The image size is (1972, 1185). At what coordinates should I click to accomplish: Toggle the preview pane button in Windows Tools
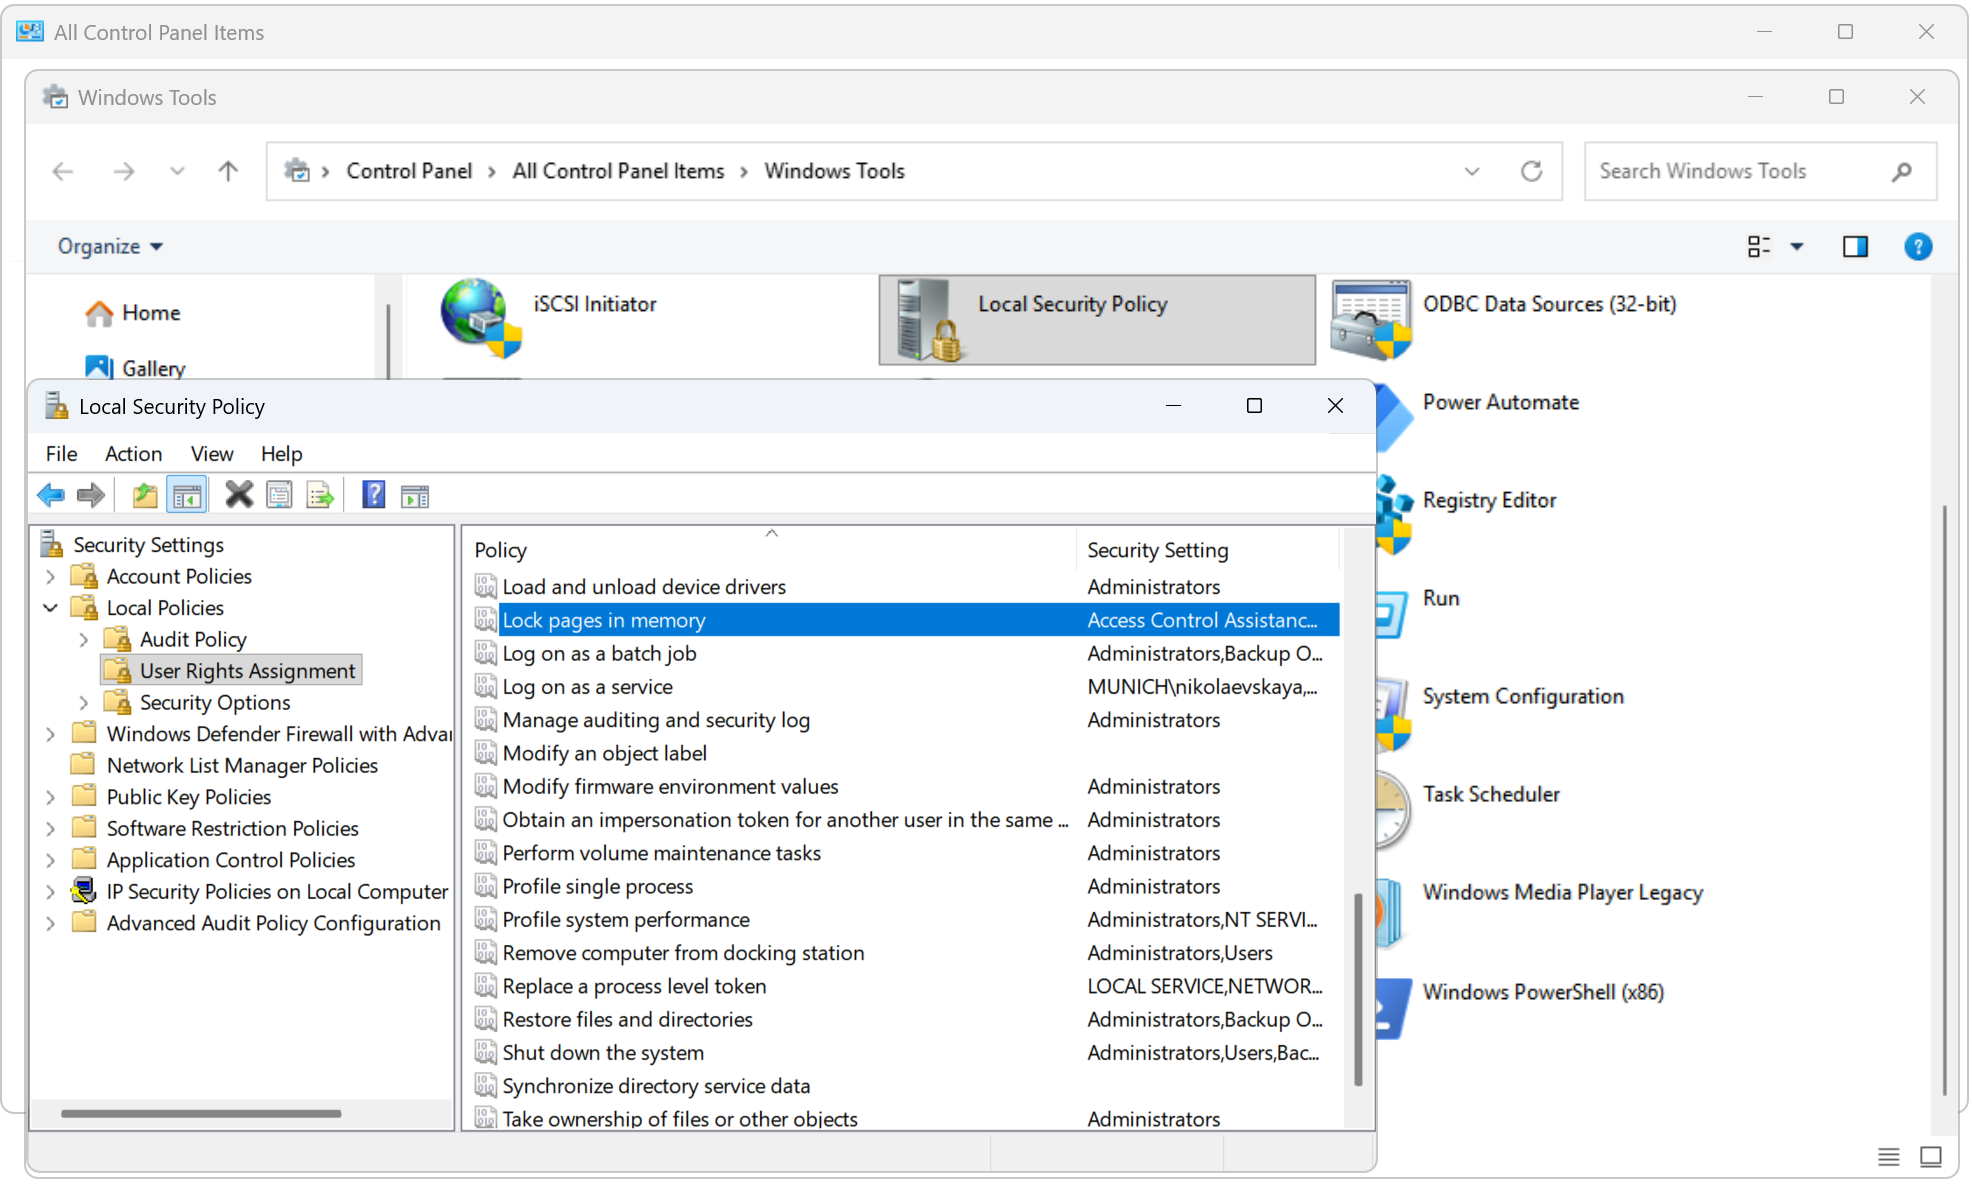click(1855, 246)
